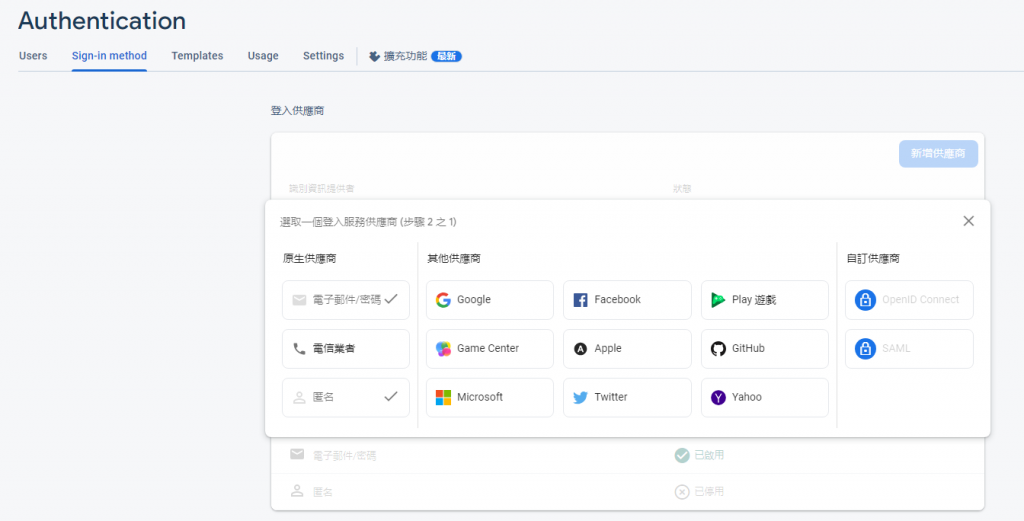Select Google sign-in provider
Viewport: 1024px width, 521px height.
click(490, 300)
